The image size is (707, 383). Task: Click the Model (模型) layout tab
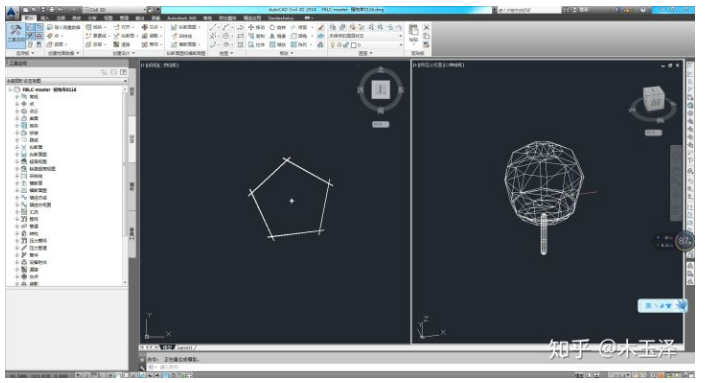point(168,347)
